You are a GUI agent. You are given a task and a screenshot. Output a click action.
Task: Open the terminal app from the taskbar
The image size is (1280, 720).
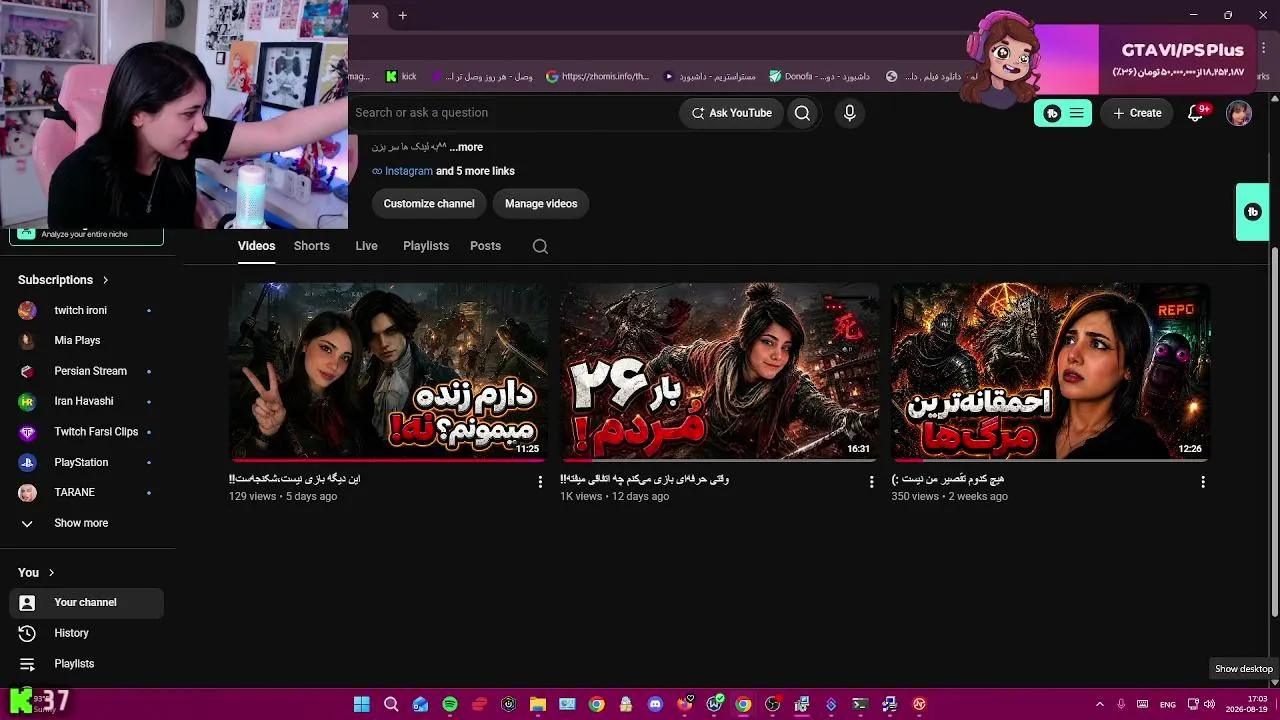[x=860, y=704]
